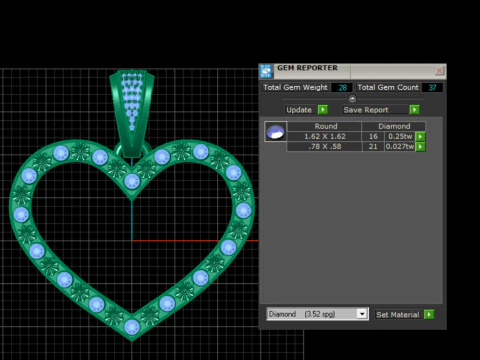Click the Total Gem Weight label
Viewport: 480px width, 360px height.
(296, 87)
